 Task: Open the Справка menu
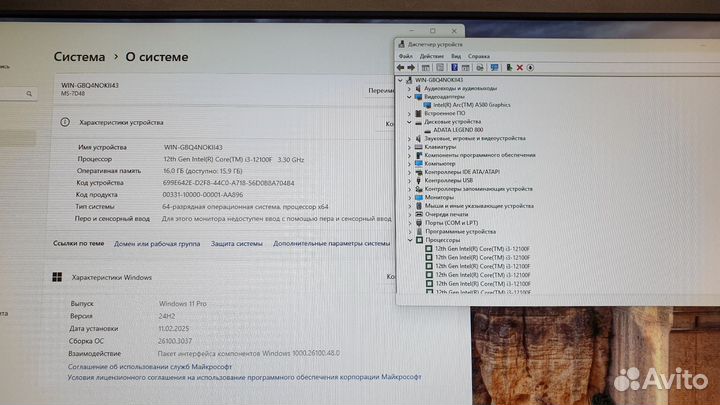click(478, 57)
